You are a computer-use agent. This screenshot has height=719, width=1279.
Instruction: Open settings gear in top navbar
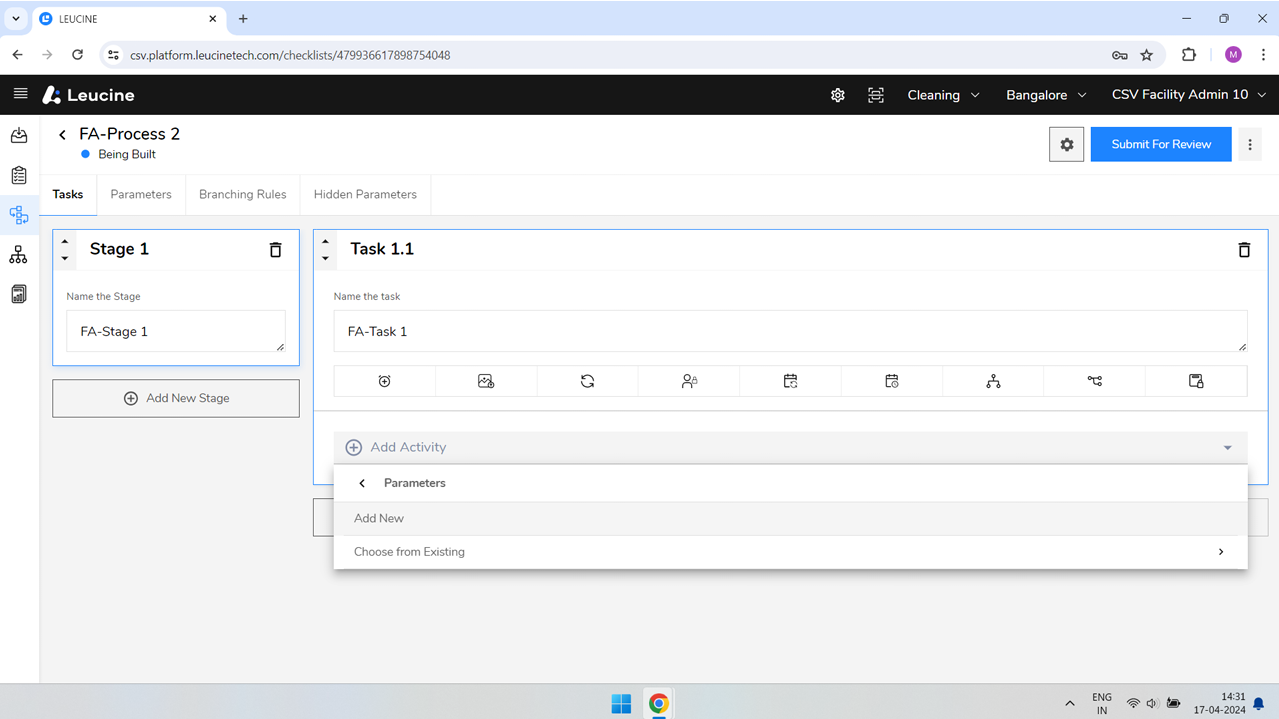838,95
